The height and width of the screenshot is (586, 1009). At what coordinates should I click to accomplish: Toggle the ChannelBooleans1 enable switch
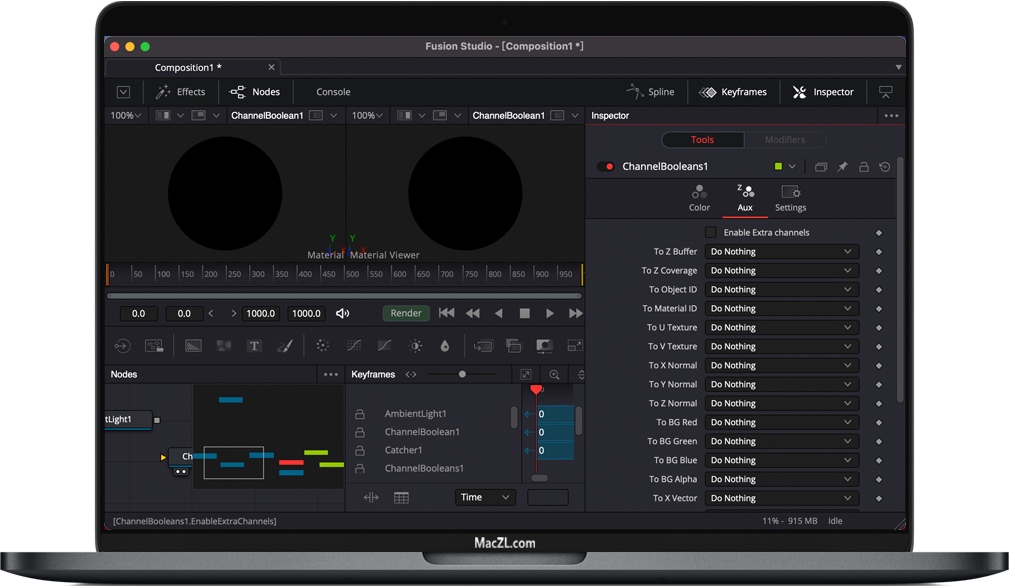point(606,167)
